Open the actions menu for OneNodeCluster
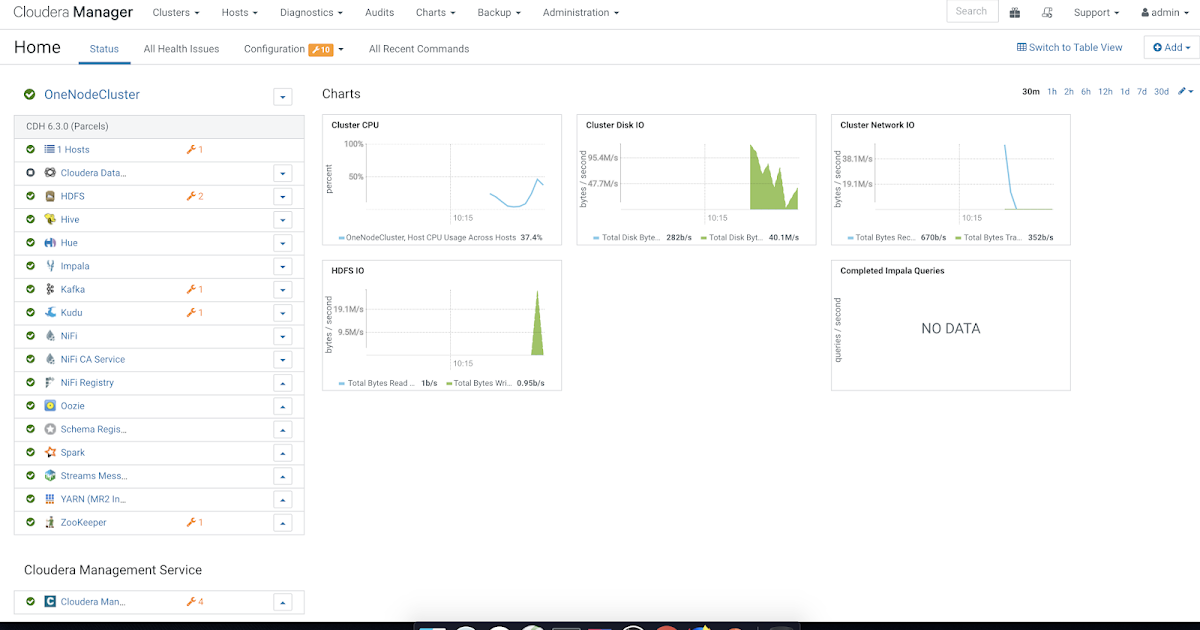 click(282, 96)
